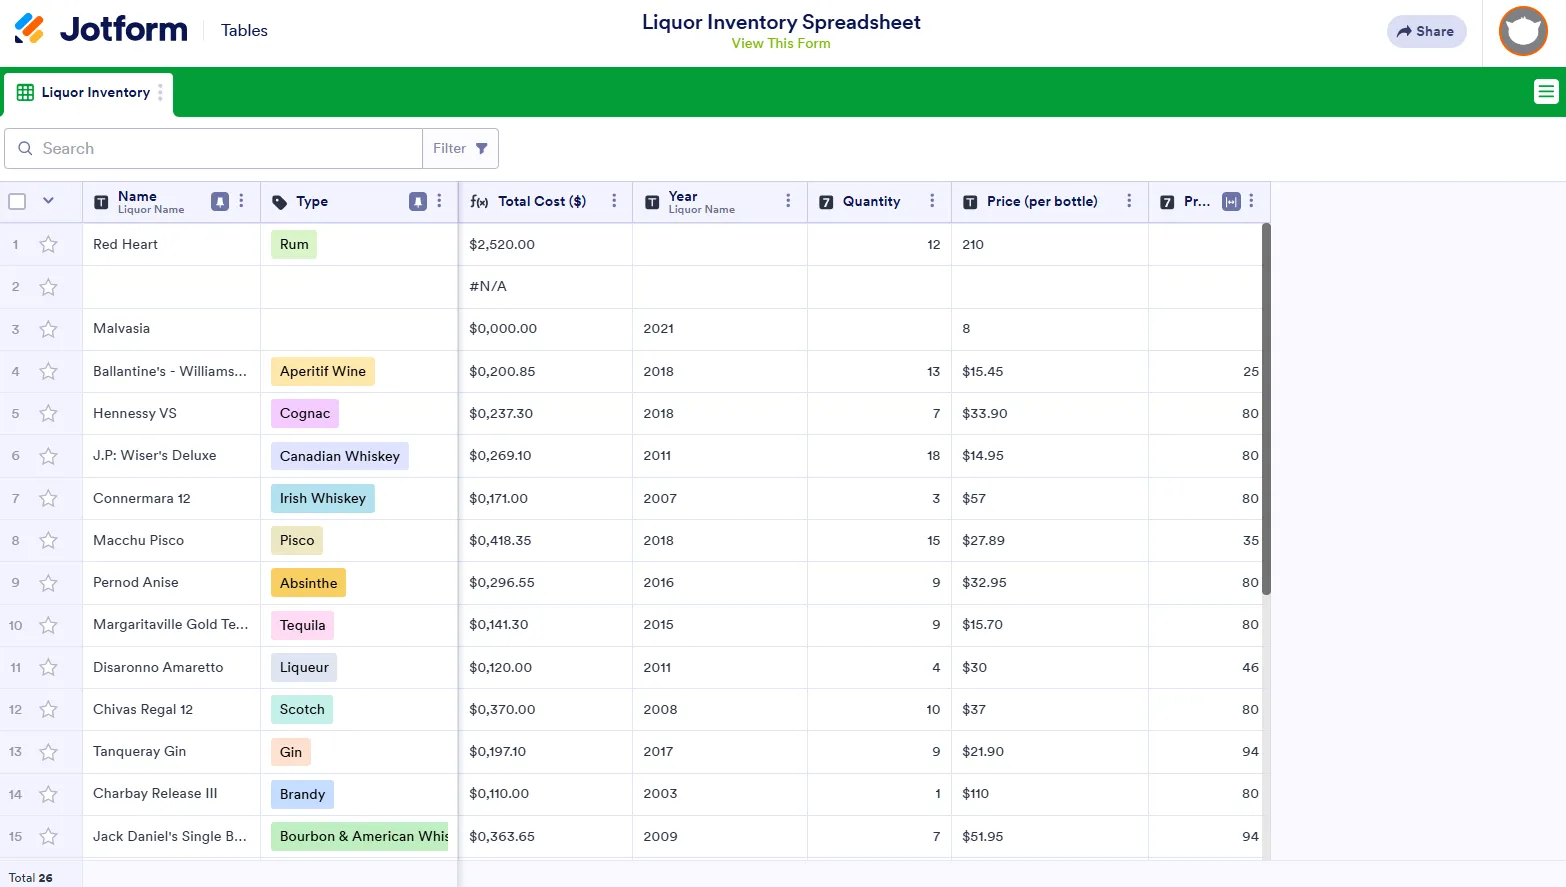Open the Filter dropdown
This screenshot has width=1566, height=887.
click(x=460, y=148)
